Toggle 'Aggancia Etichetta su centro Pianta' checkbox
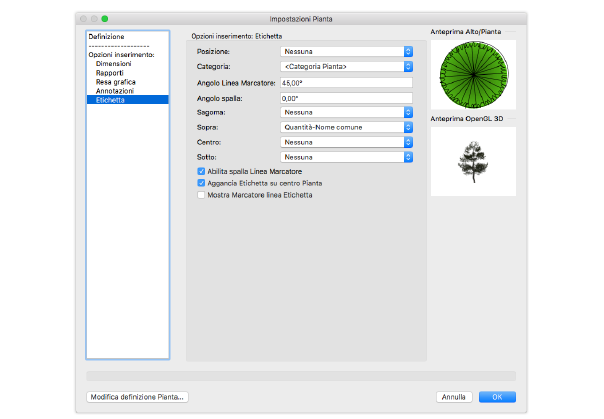This screenshot has width=604, height=419. (201, 183)
